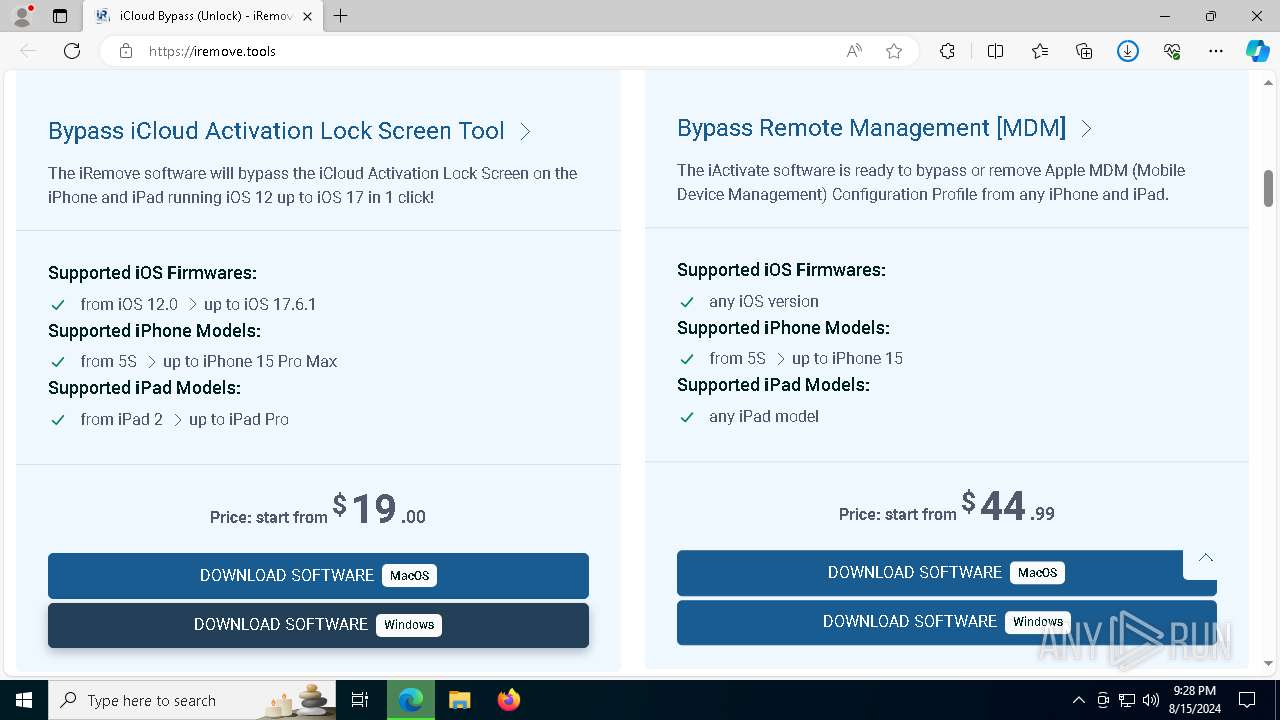Screen dimensions: 1280x720
Task: Open the Extensions puzzle icon
Action: 947,51
